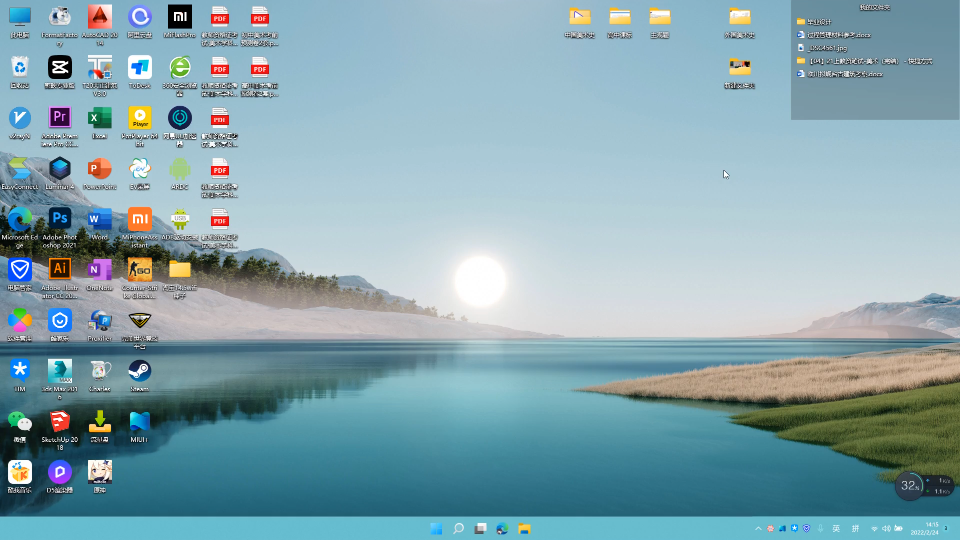The width and height of the screenshot is (960, 540).
Task: Select the Adobe Illustrator Ai icon
Action: [x=59, y=278]
